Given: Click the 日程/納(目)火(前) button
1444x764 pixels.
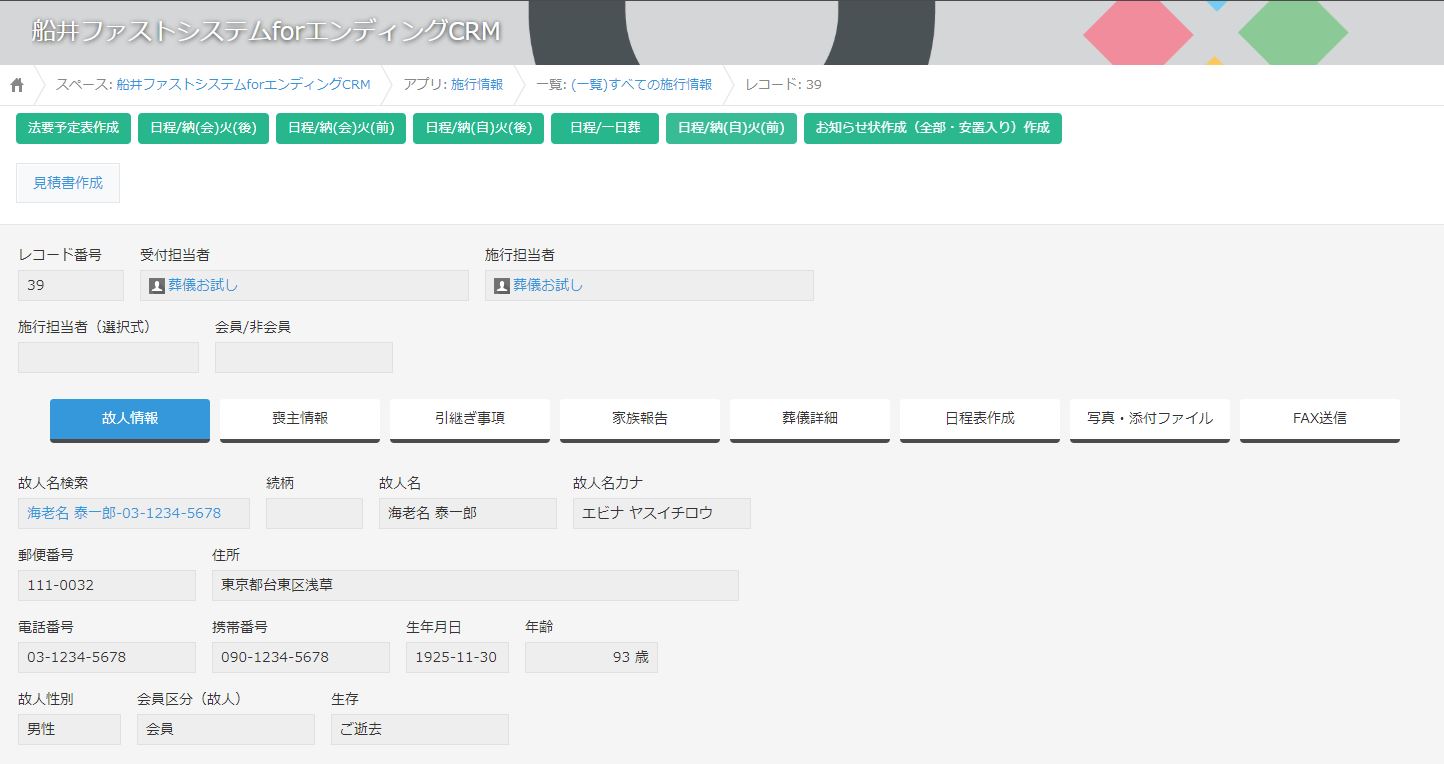Looking at the screenshot, I should click(731, 128).
